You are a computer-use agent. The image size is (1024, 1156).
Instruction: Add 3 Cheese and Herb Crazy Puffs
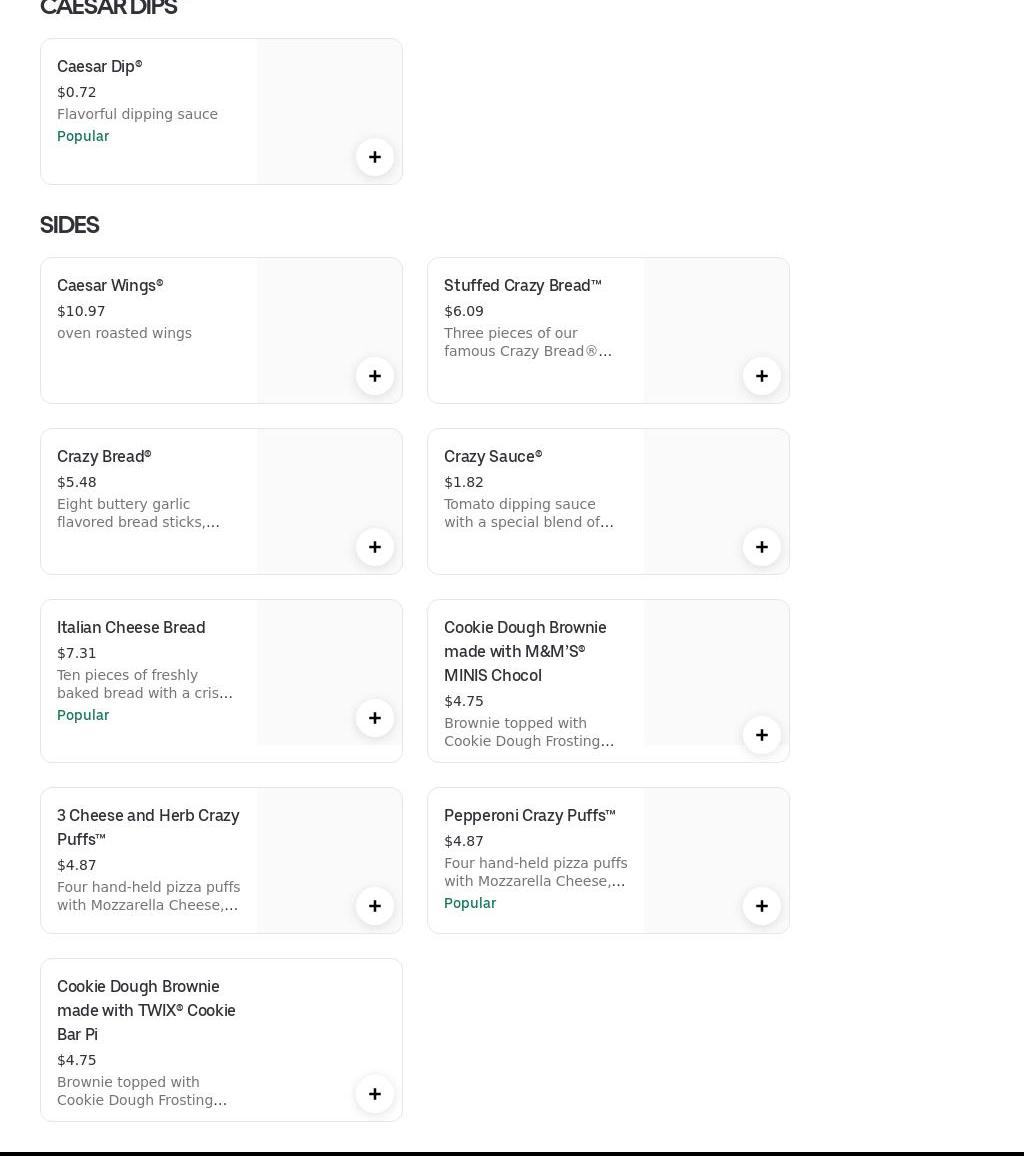point(375,906)
